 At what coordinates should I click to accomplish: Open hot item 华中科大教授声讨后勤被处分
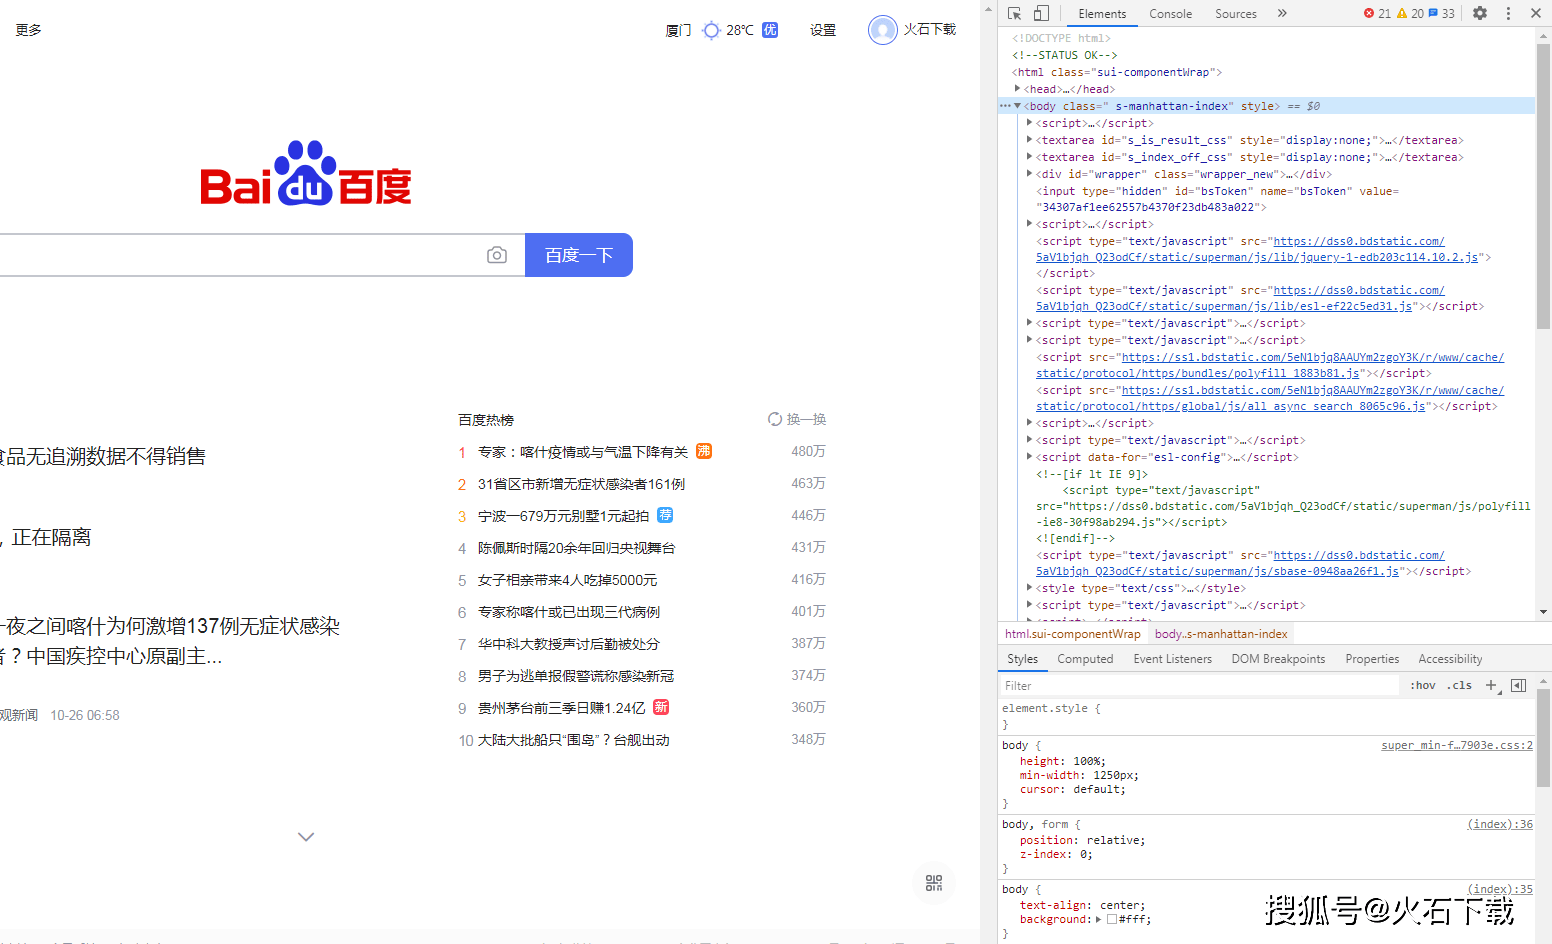click(x=569, y=644)
